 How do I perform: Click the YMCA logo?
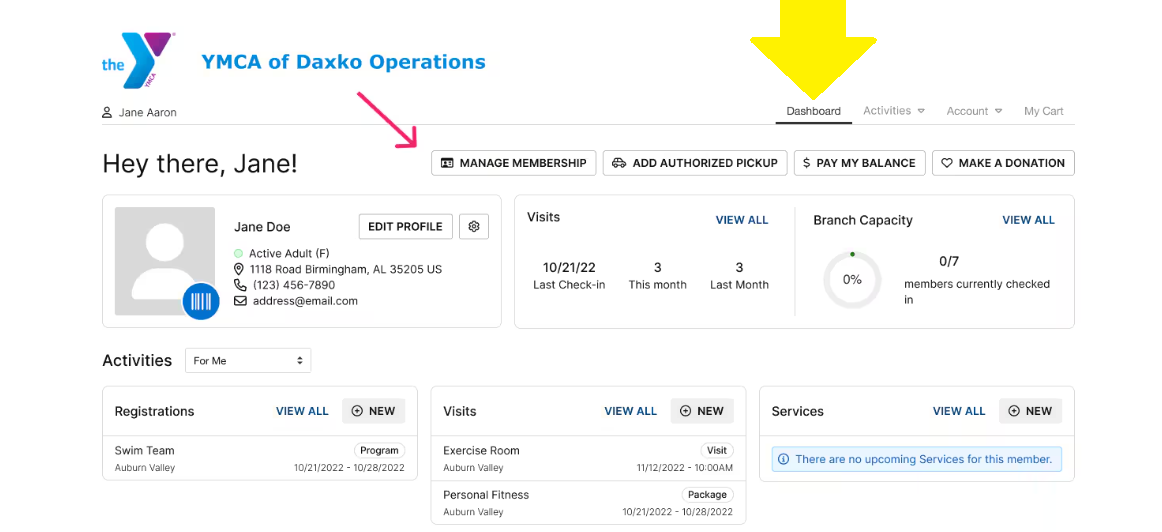pyautogui.click(x=138, y=61)
